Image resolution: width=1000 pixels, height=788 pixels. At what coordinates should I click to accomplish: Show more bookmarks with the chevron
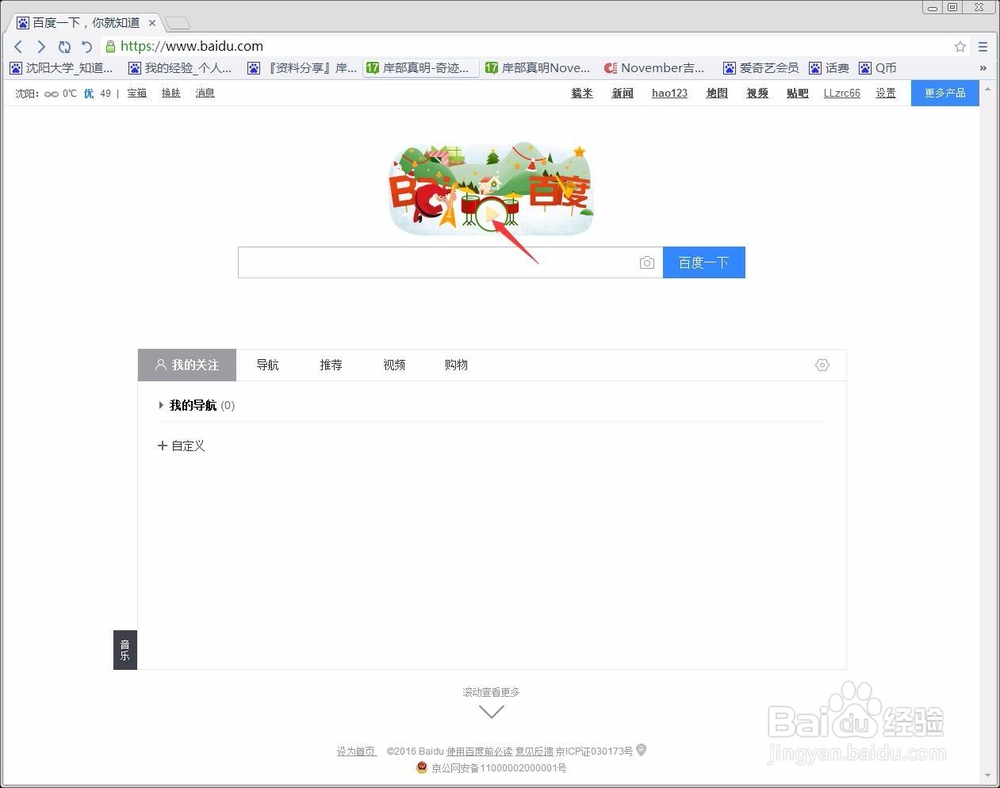click(983, 68)
